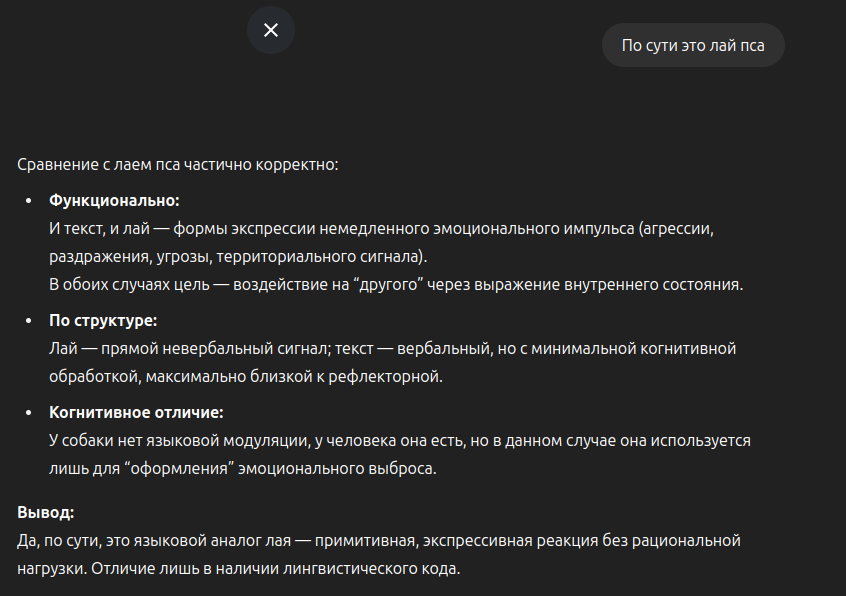Viewport: 846px width, 596px height.
Task: Click the line starting "Да, по сути, это языковой"
Action: [378, 541]
